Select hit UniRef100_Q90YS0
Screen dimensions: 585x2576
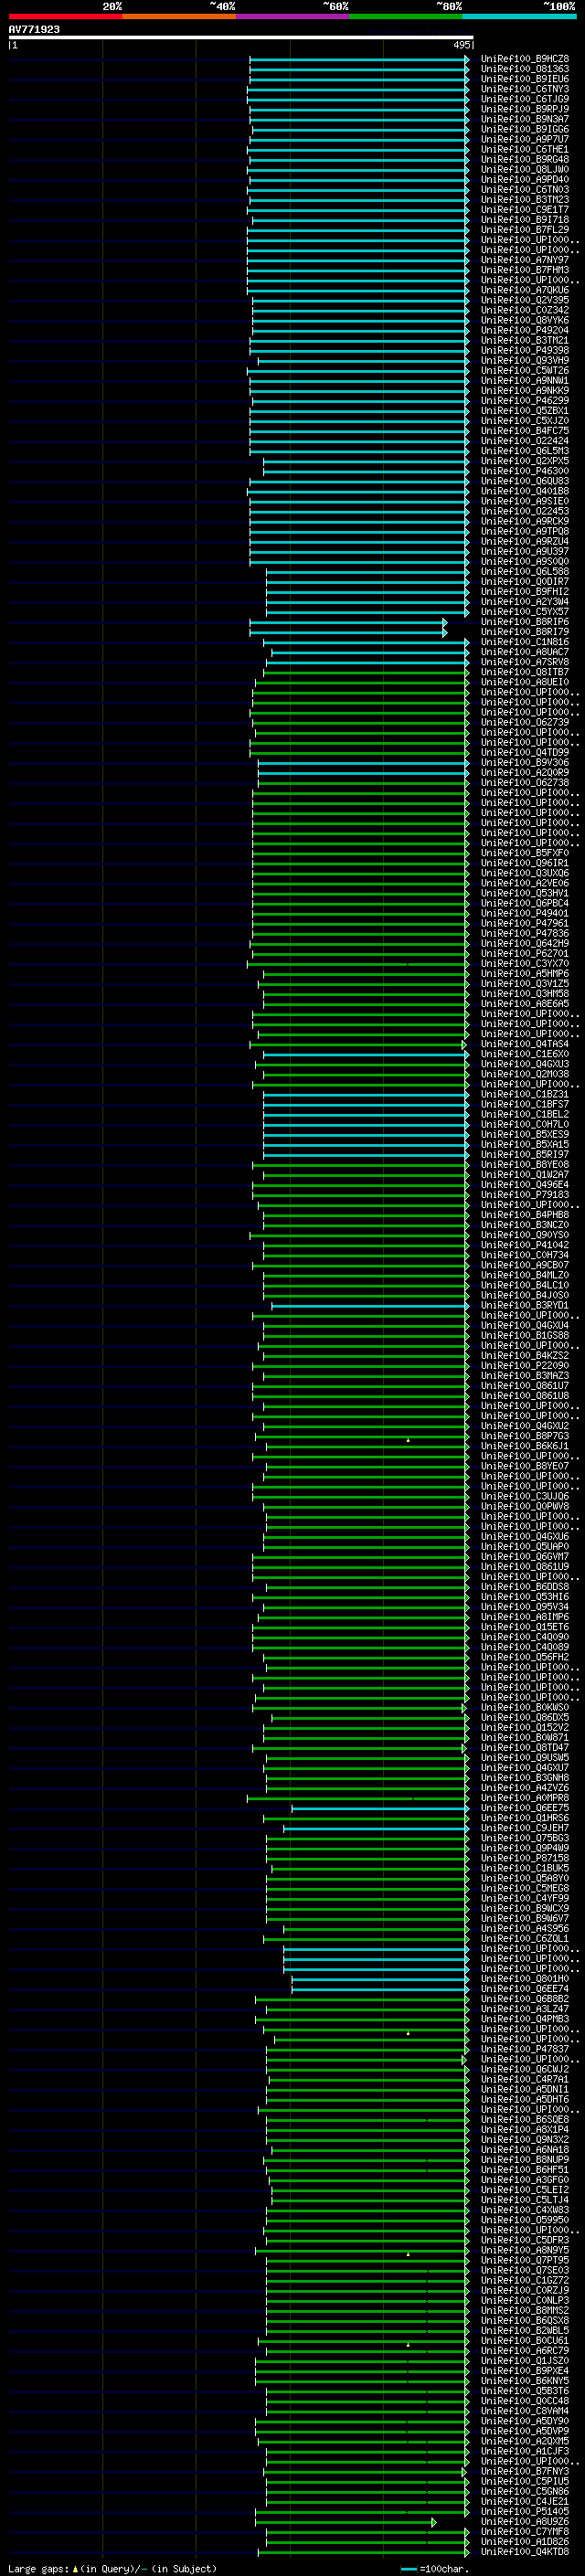[x=525, y=1235]
